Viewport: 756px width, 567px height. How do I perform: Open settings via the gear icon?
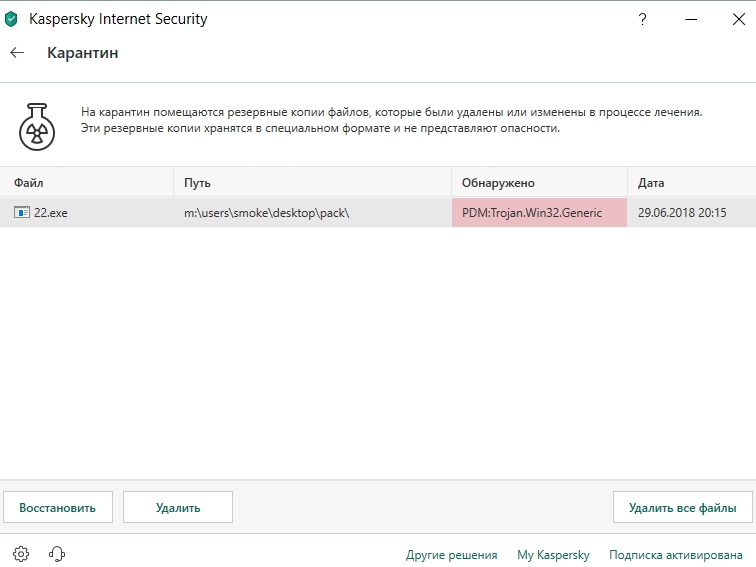[21, 554]
